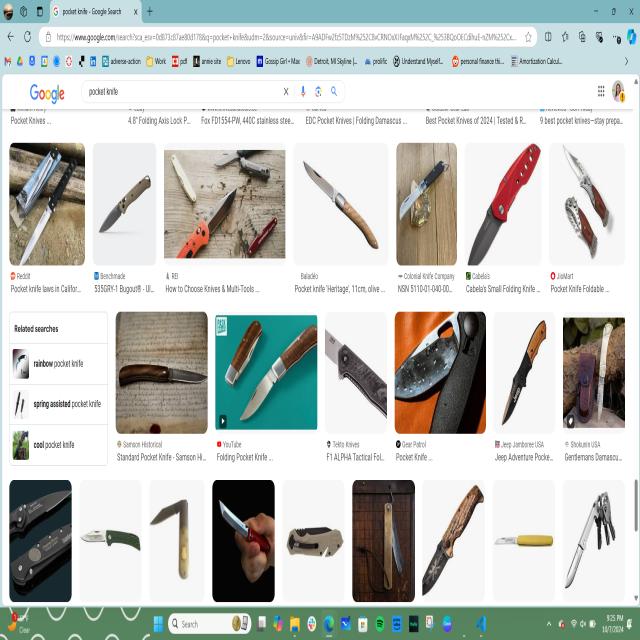The height and width of the screenshot is (640, 640).
Task: Select spring assisted pocket knife related search
Action: (x=58, y=404)
